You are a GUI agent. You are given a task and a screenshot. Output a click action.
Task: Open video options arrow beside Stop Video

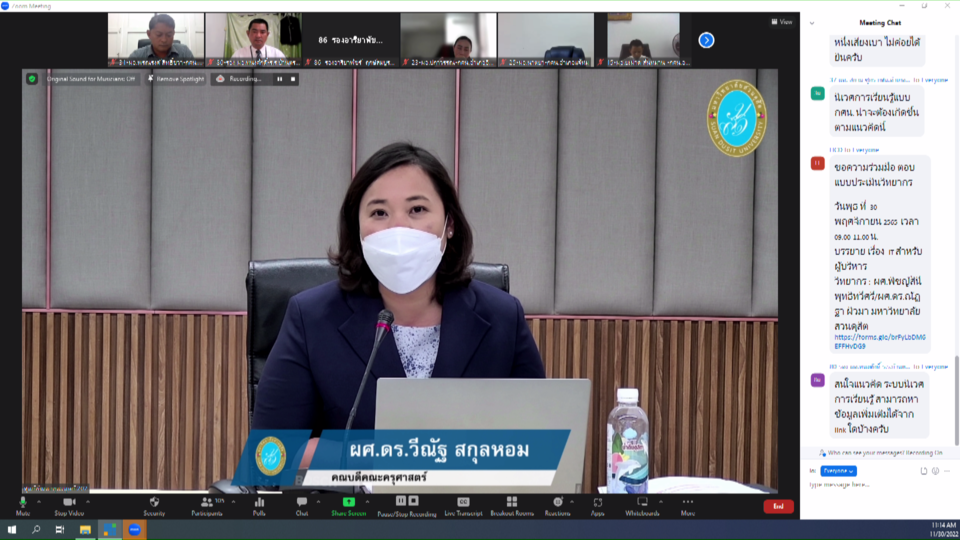(x=88, y=502)
